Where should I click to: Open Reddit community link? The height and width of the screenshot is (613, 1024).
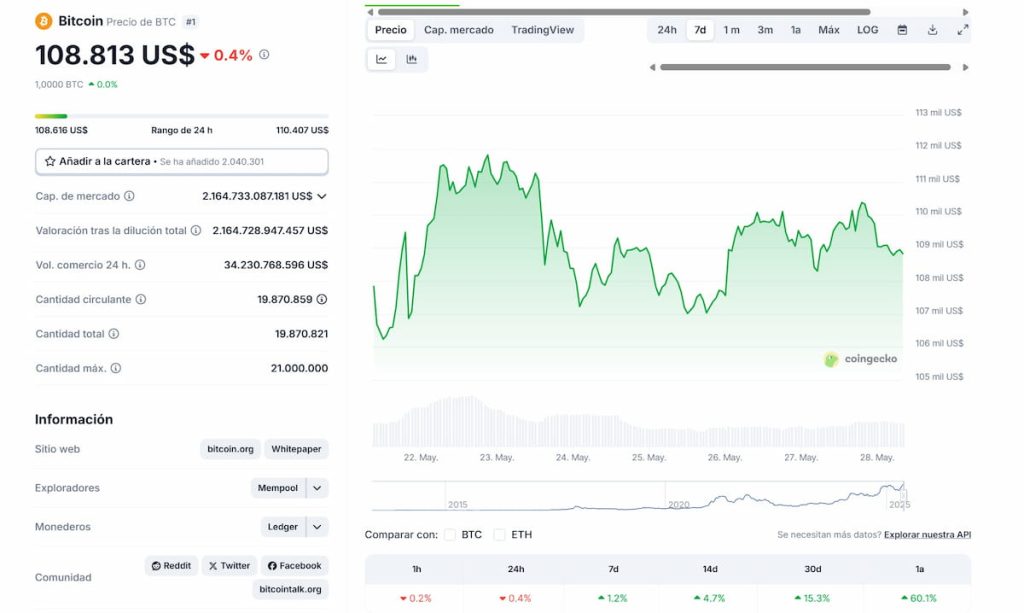point(171,566)
